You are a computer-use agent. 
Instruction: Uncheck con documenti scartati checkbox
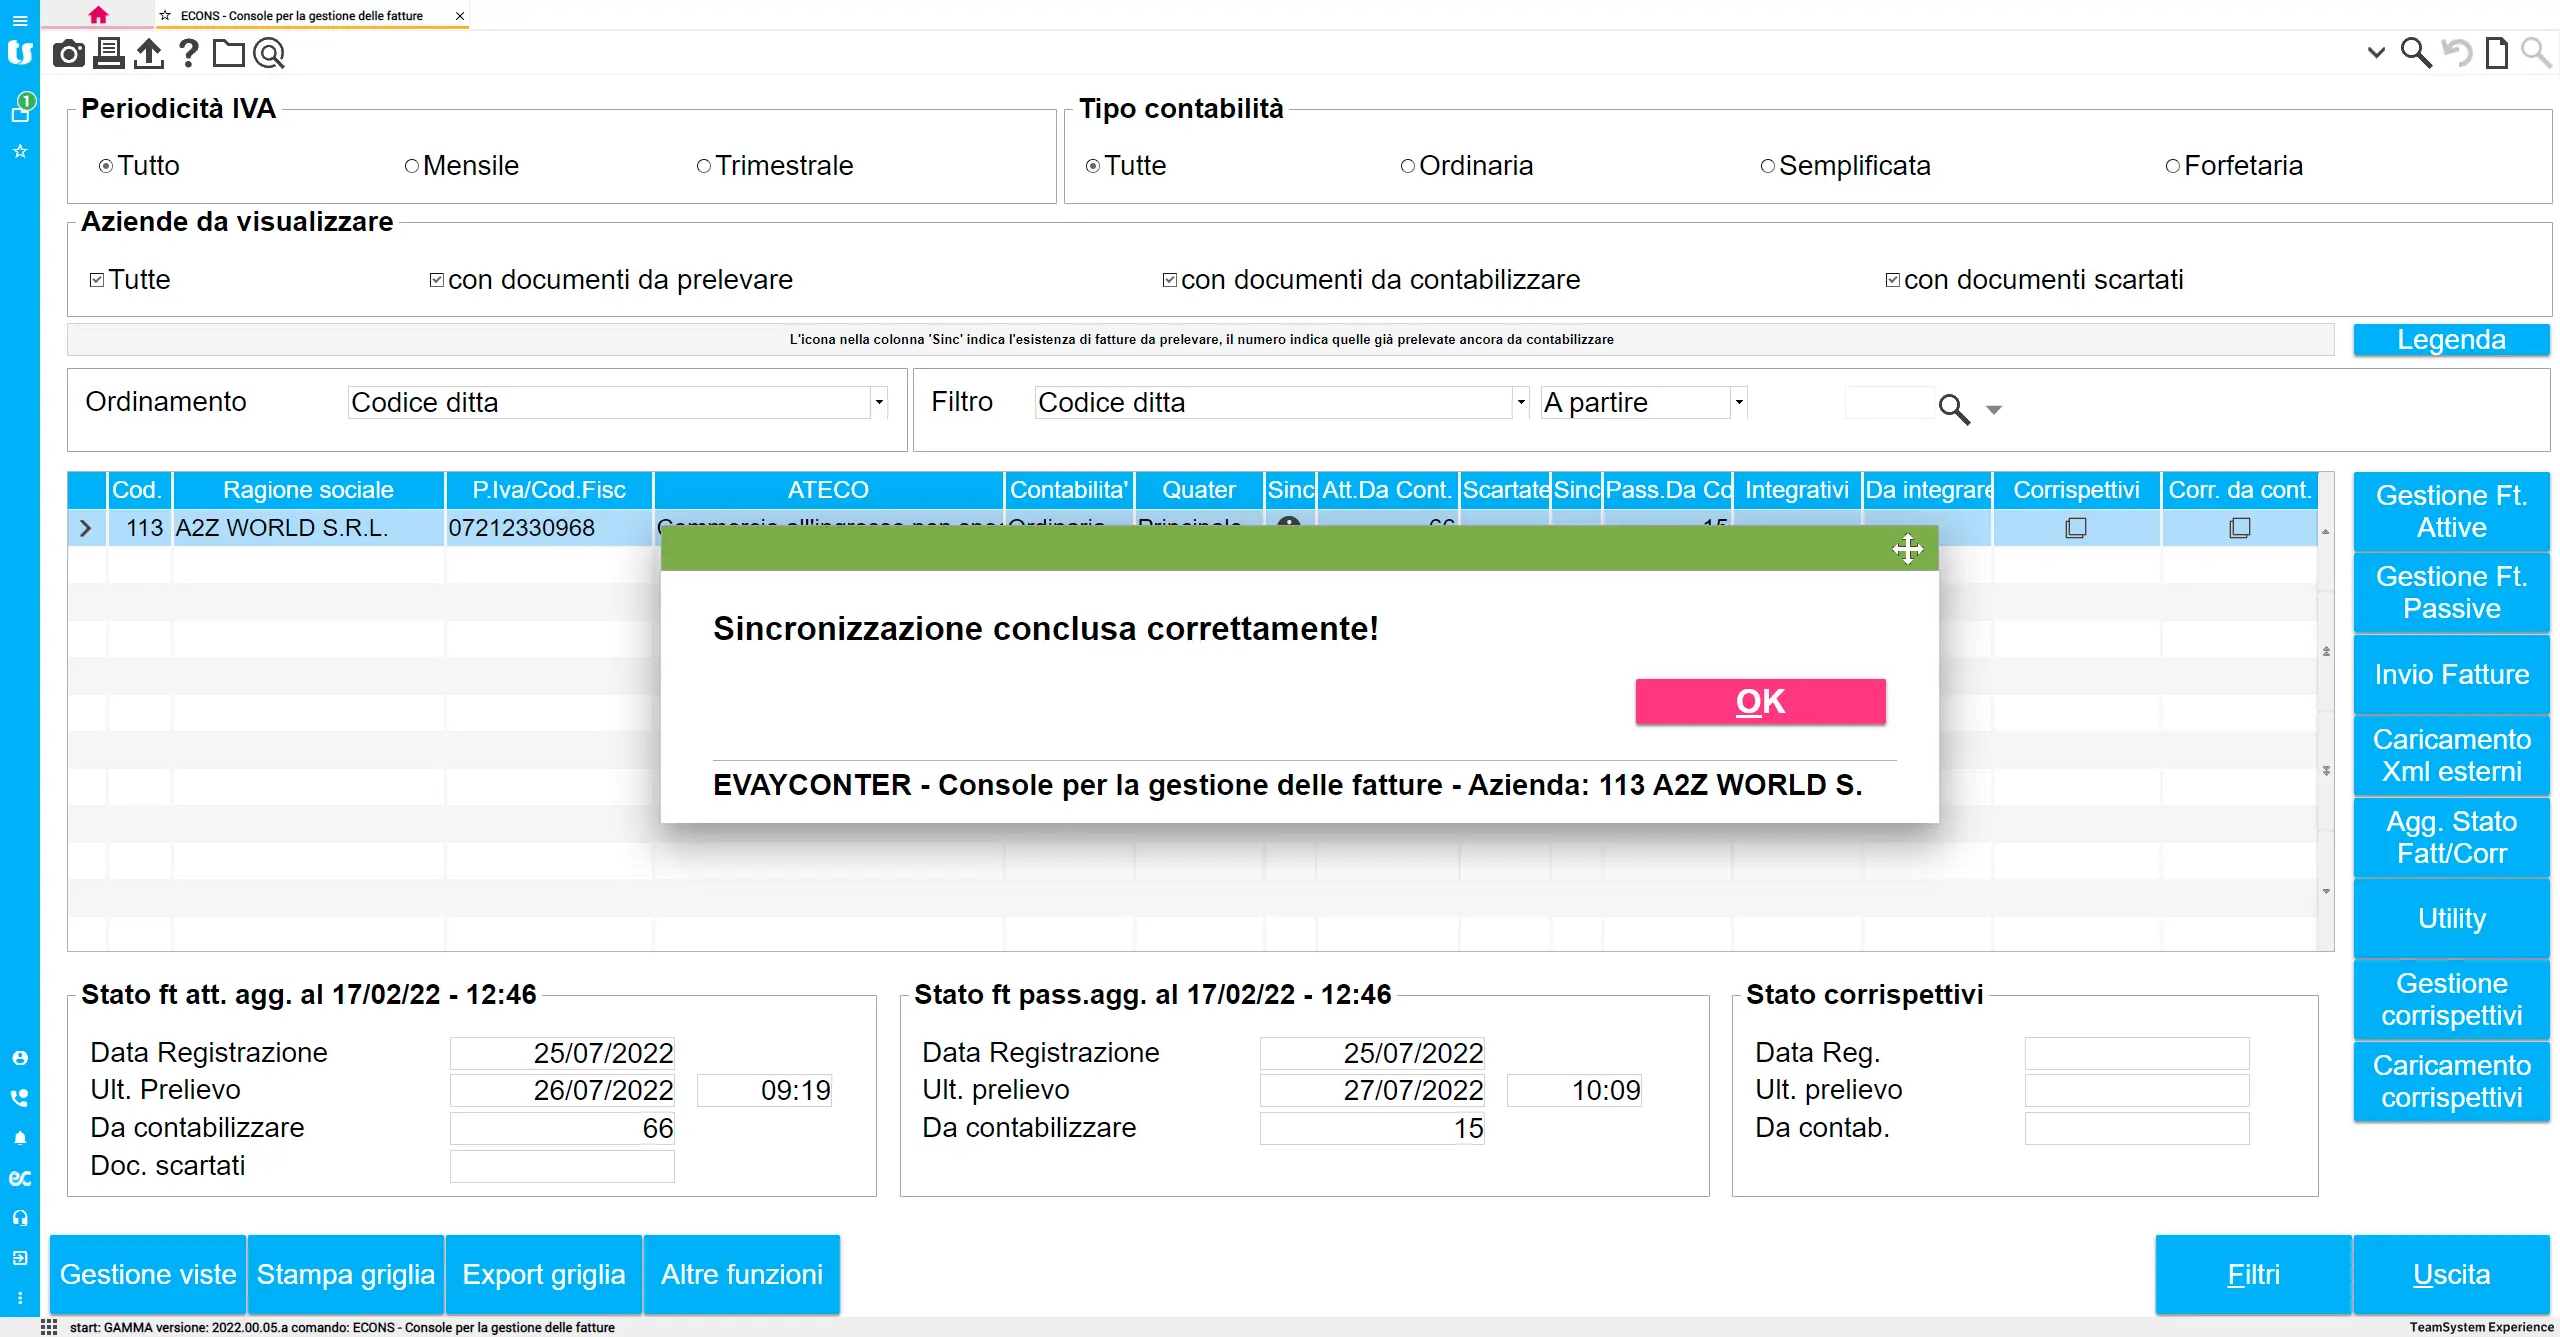1892,280
